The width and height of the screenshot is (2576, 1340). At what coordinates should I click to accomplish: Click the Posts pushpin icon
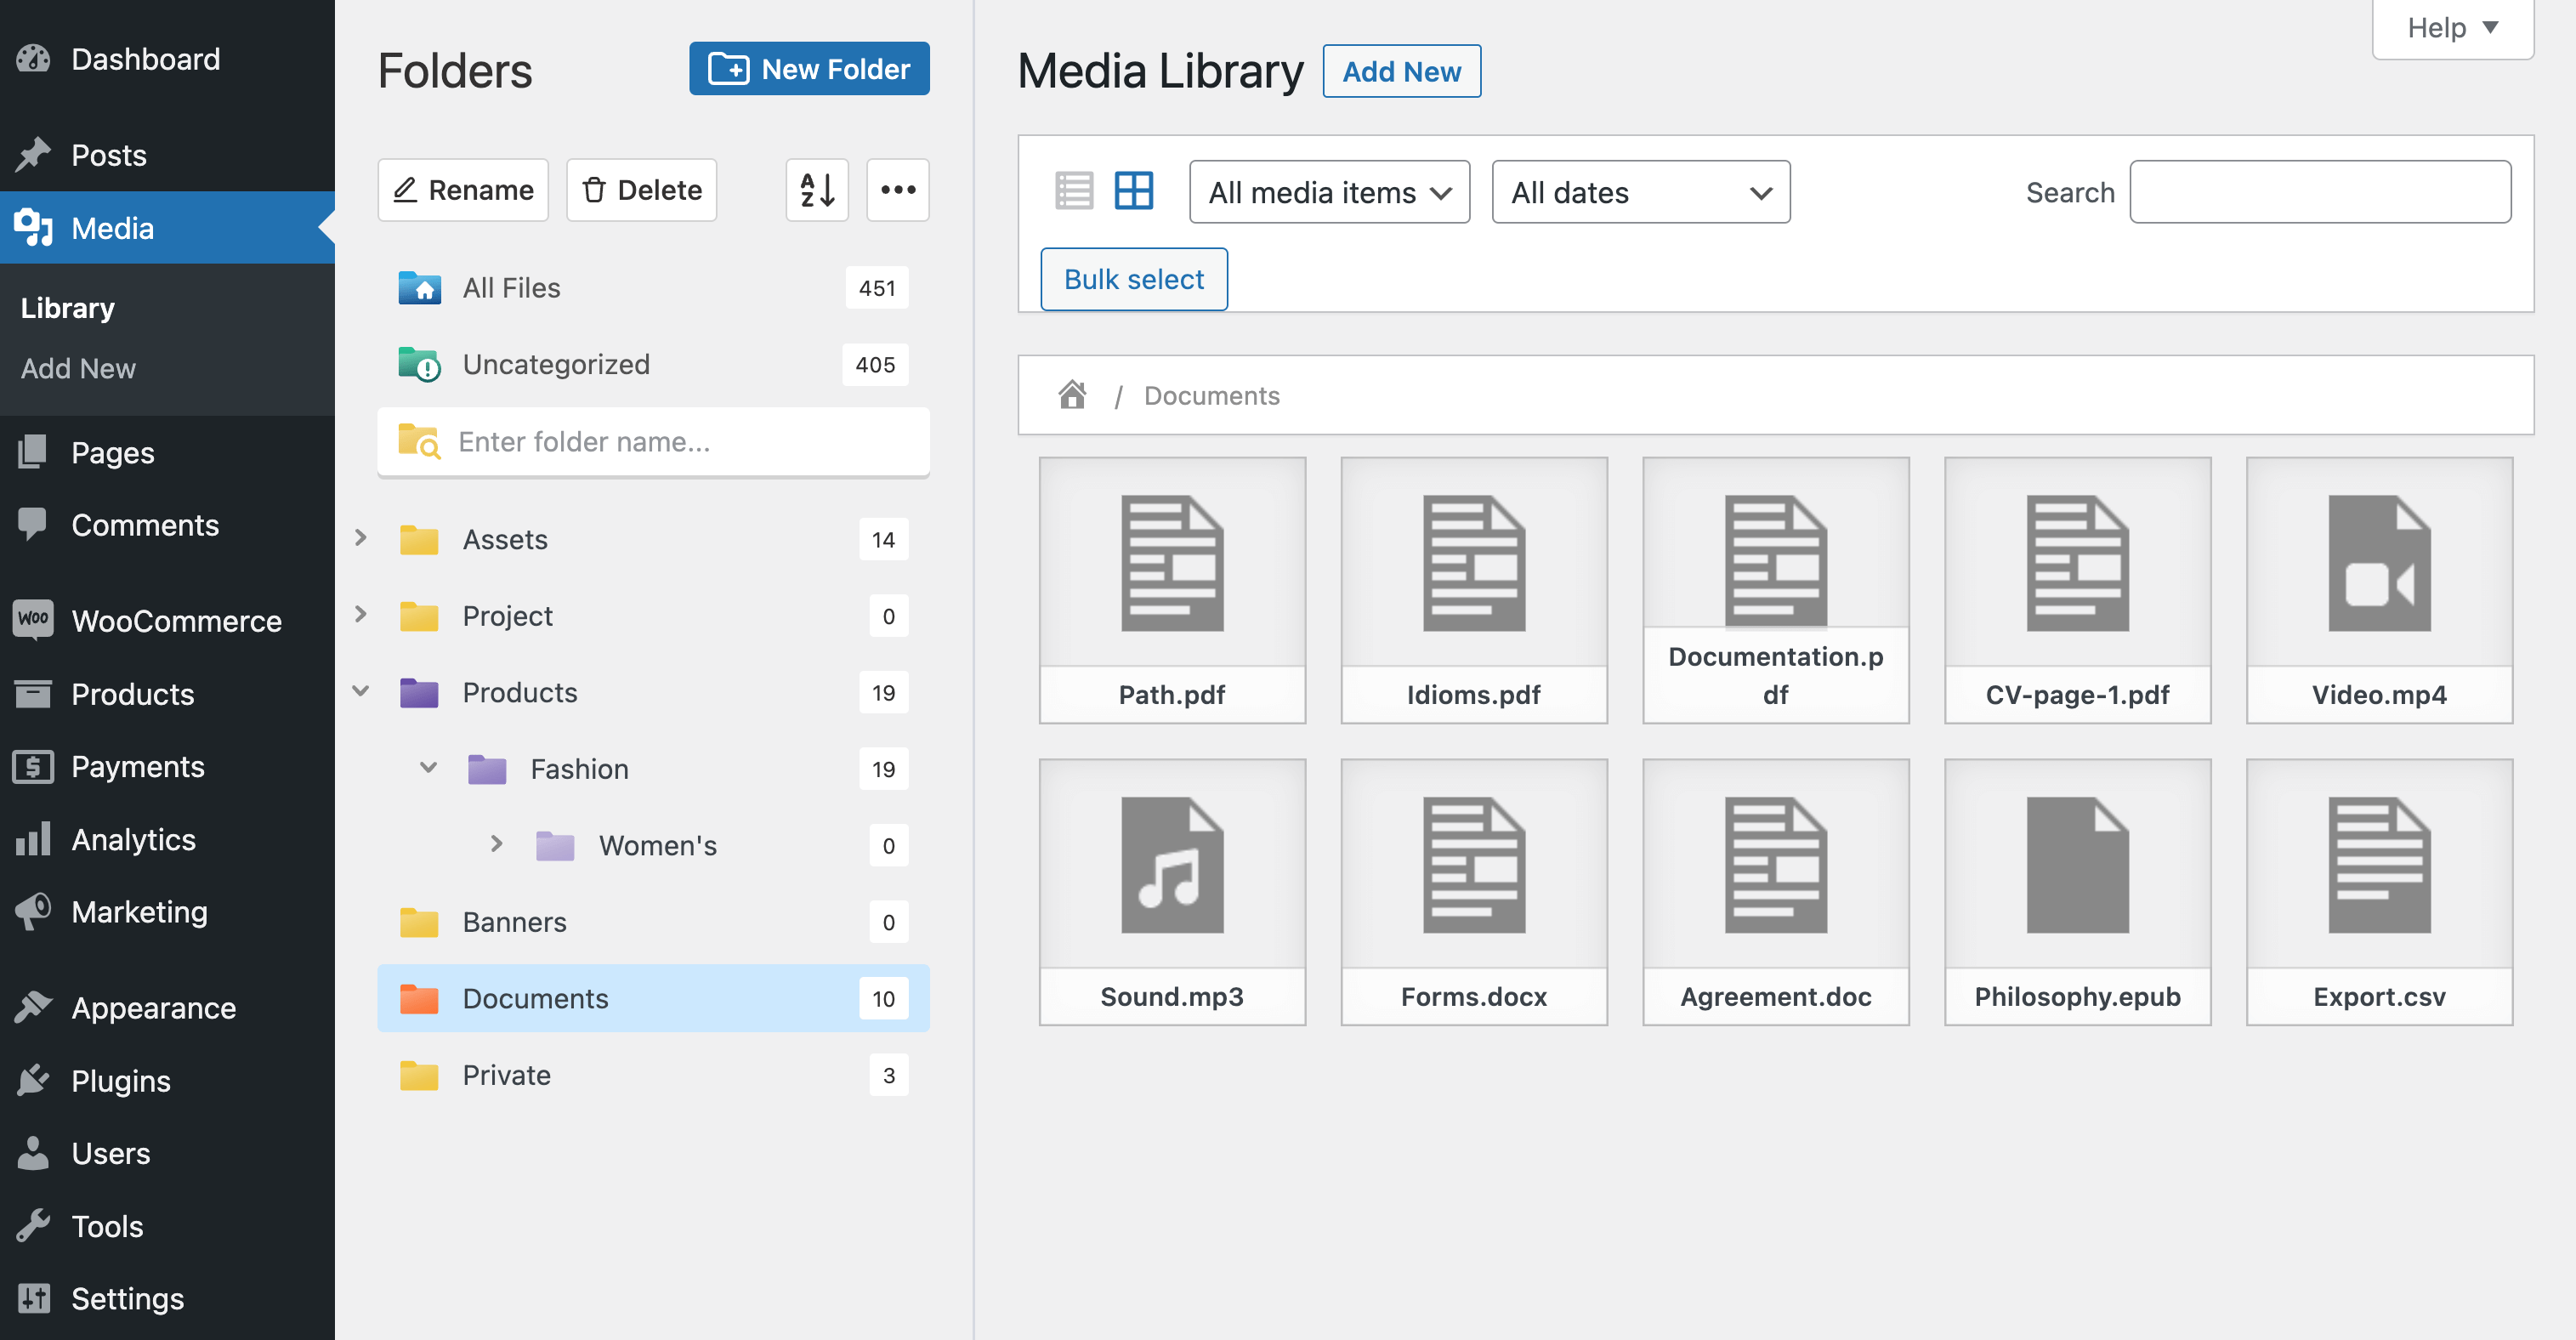coord(33,155)
